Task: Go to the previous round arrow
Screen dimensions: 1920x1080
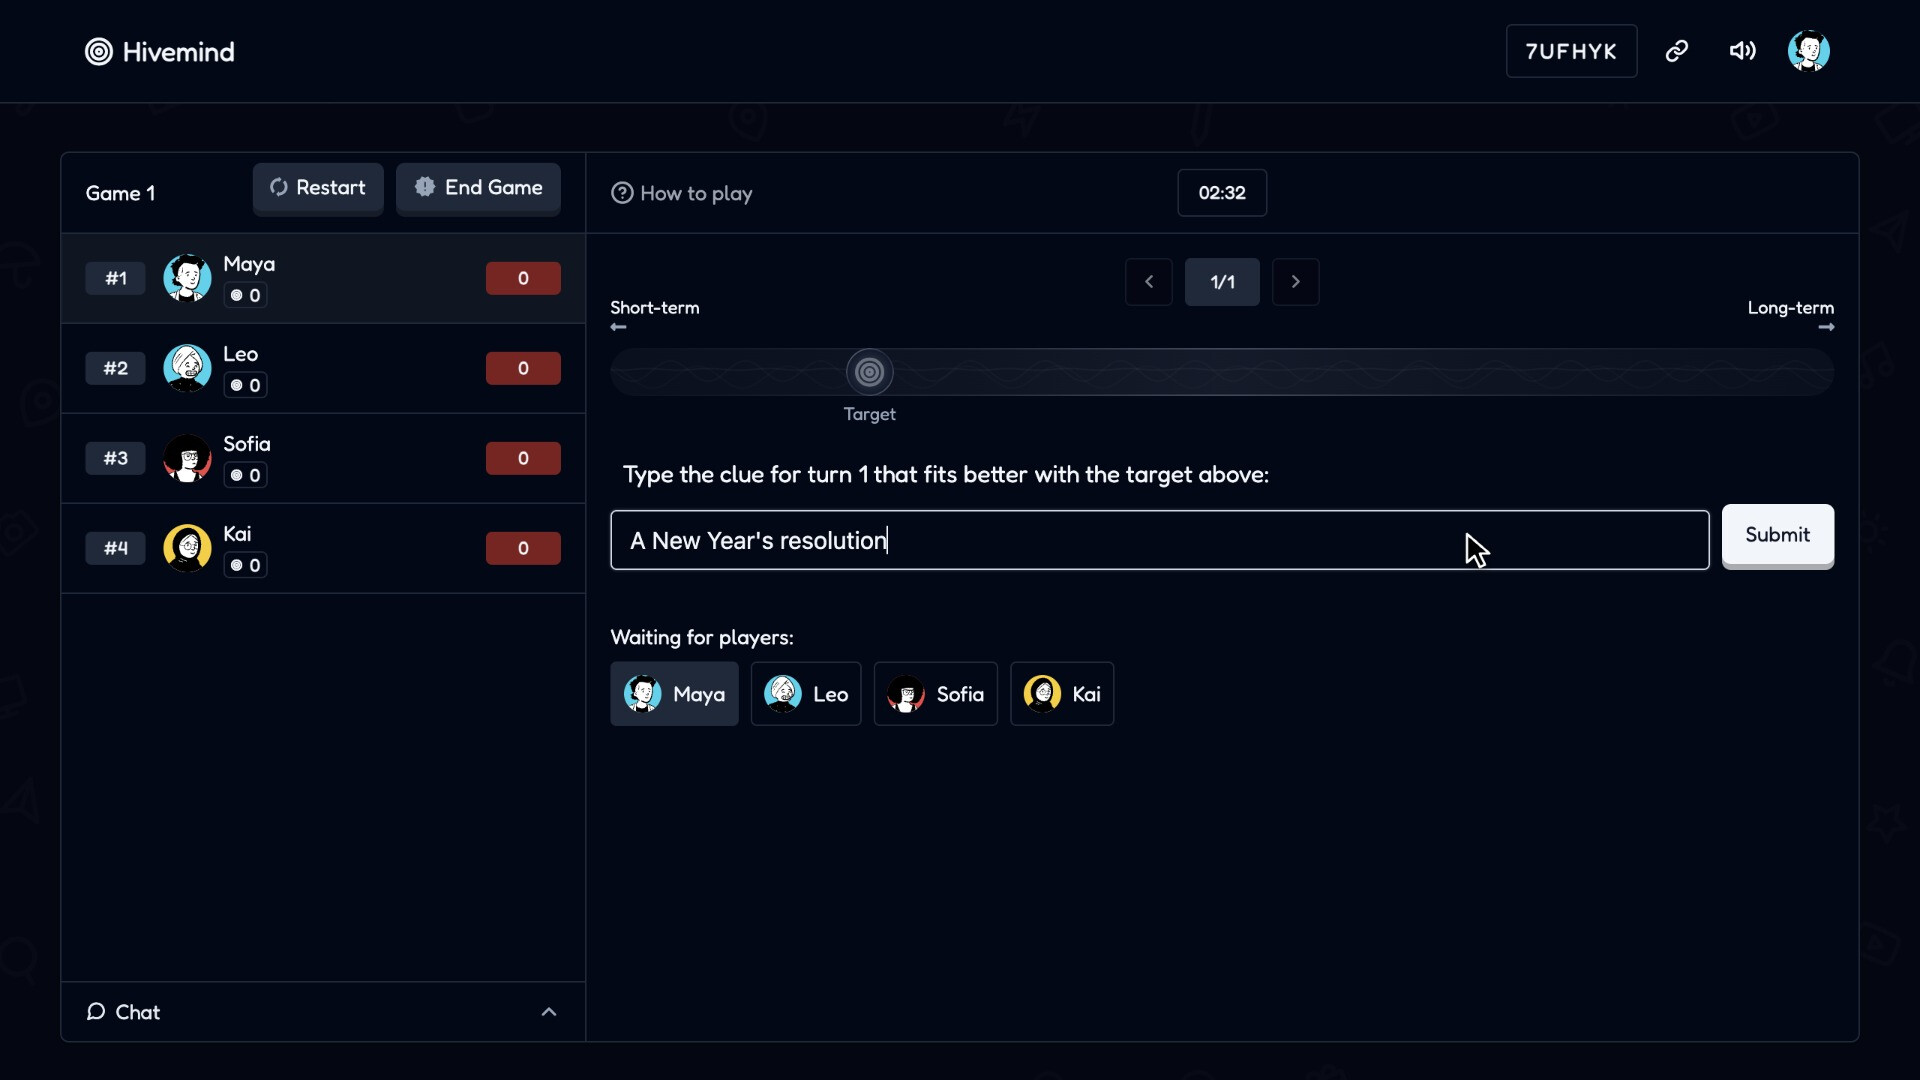Action: [x=1149, y=282]
